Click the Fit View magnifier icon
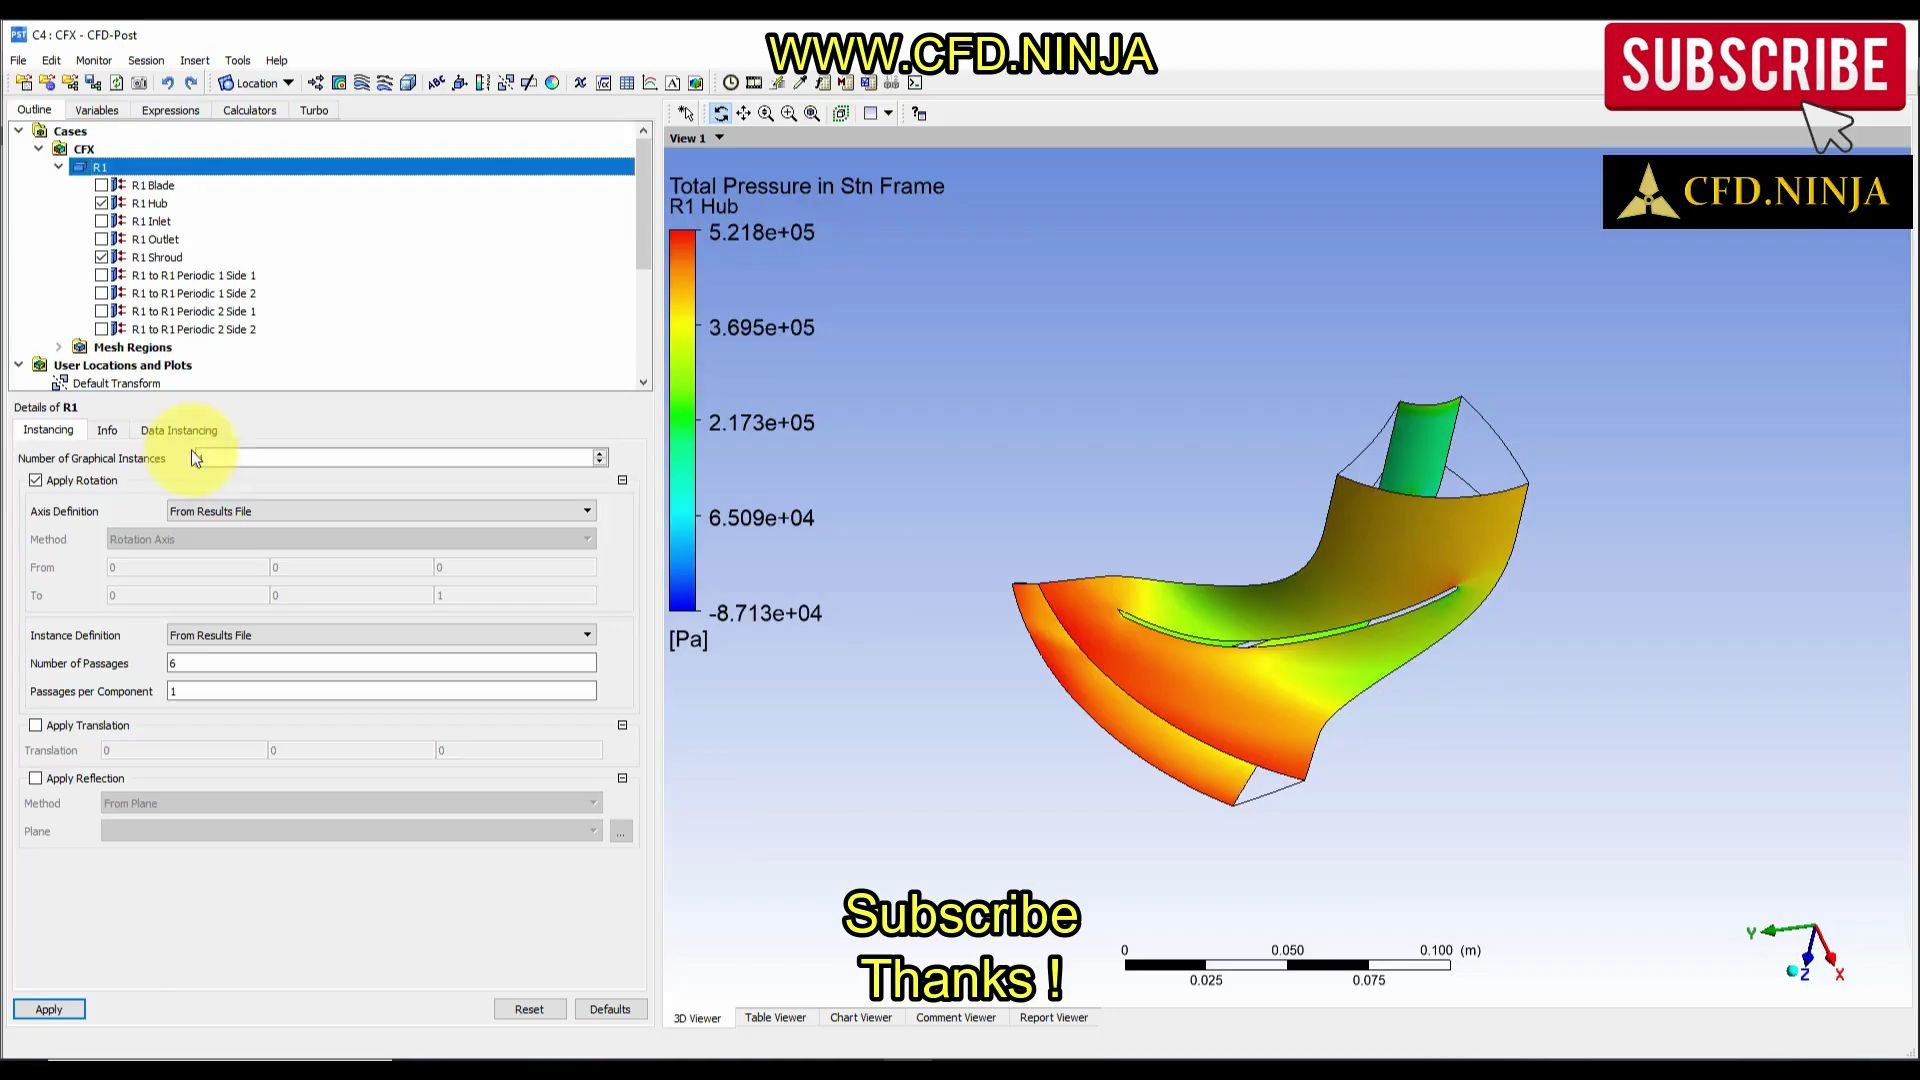Screen dimensions: 1920x1080 click(x=812, y=114)
